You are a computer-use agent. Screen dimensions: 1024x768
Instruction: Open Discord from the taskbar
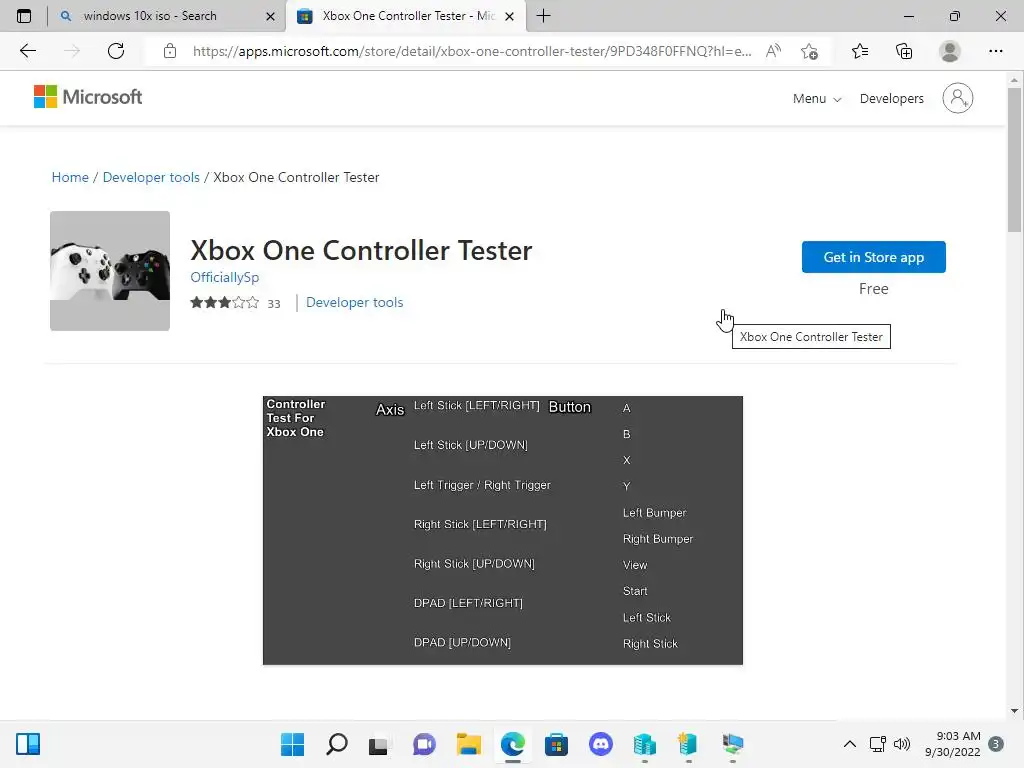coord(601,744)
